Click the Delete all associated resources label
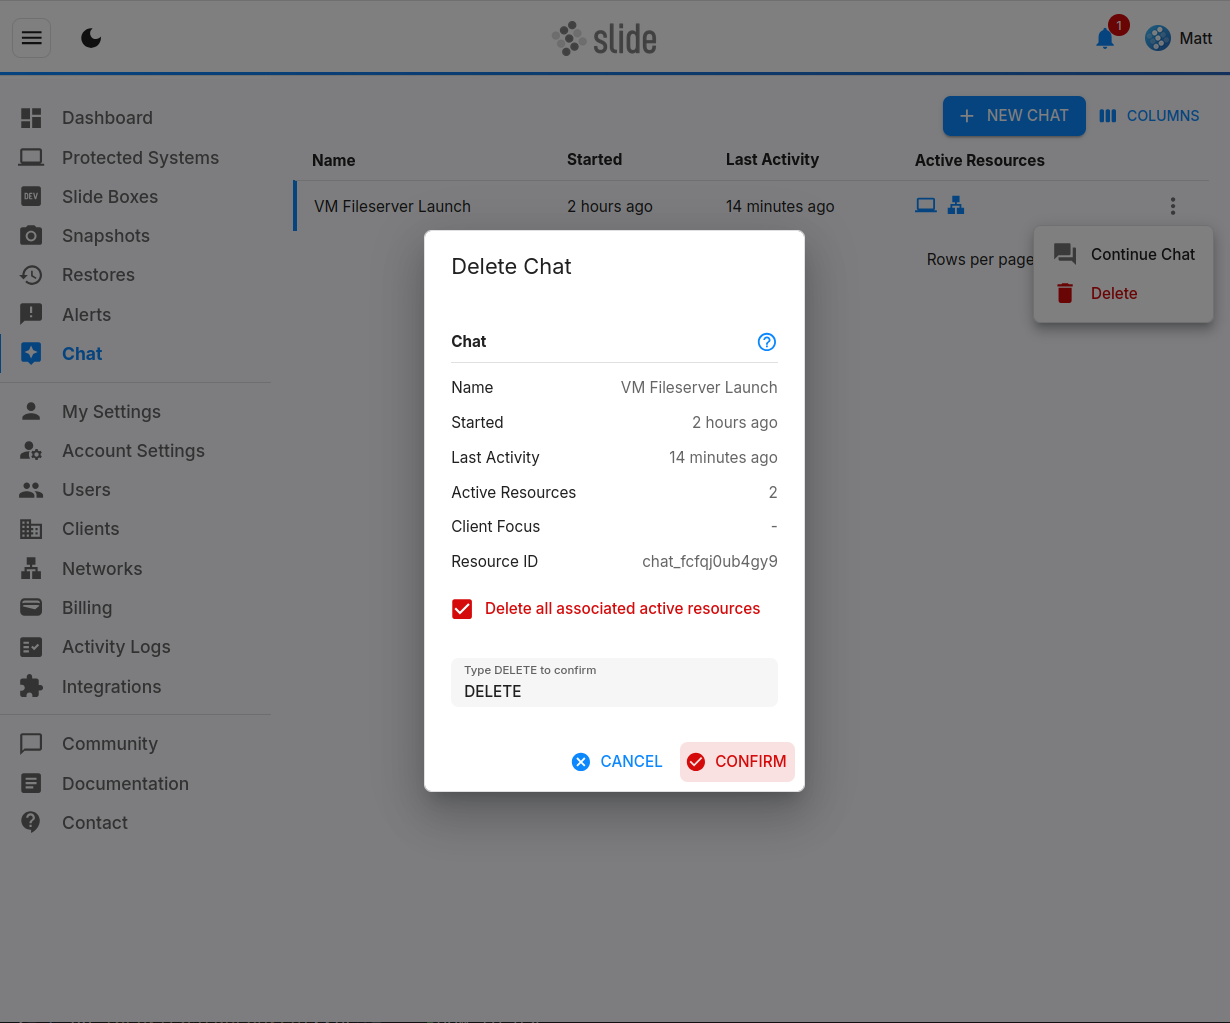The width and height of the screenshot is (1230, 1023). pos(622,609)
